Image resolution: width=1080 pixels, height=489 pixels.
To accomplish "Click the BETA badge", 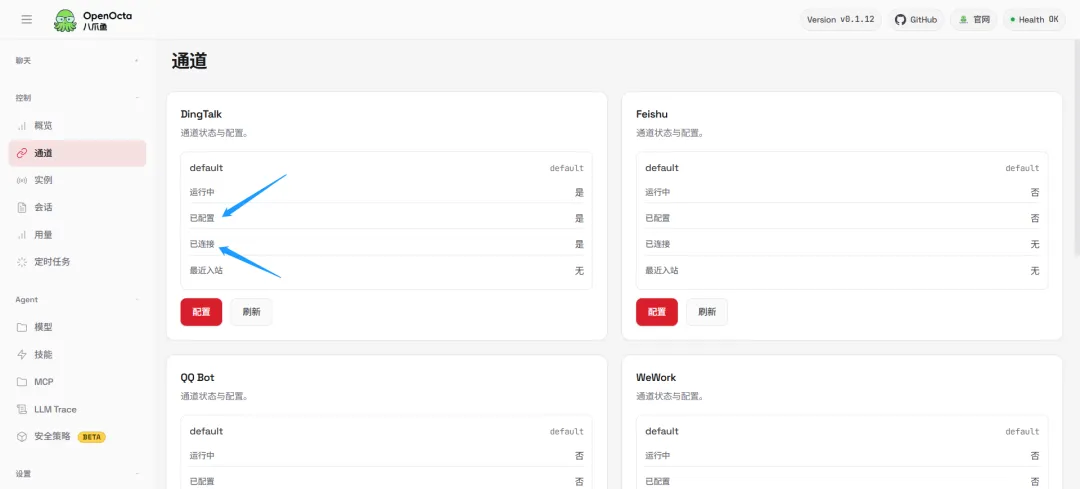I will point(91,437).
